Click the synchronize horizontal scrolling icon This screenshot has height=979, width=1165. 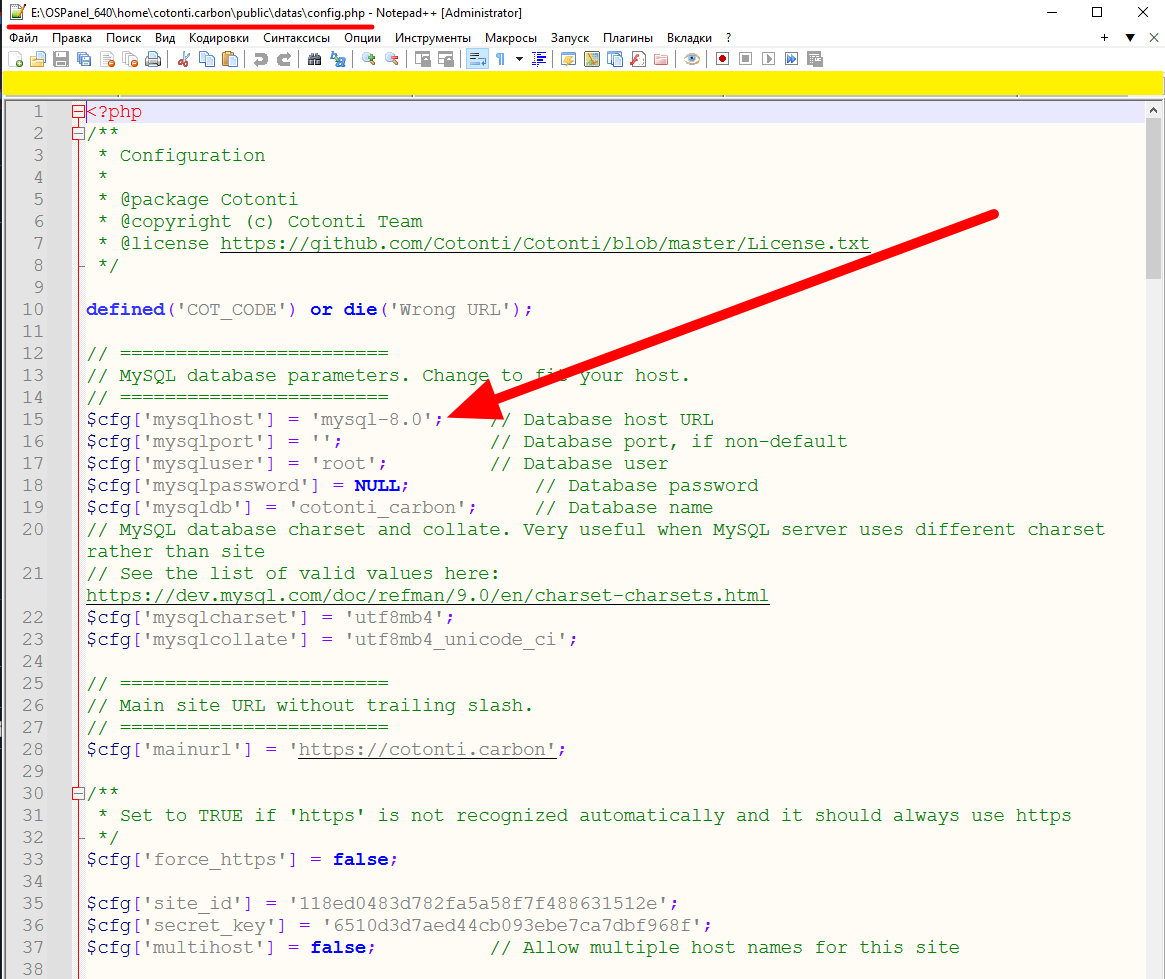[x=446, y=59]
